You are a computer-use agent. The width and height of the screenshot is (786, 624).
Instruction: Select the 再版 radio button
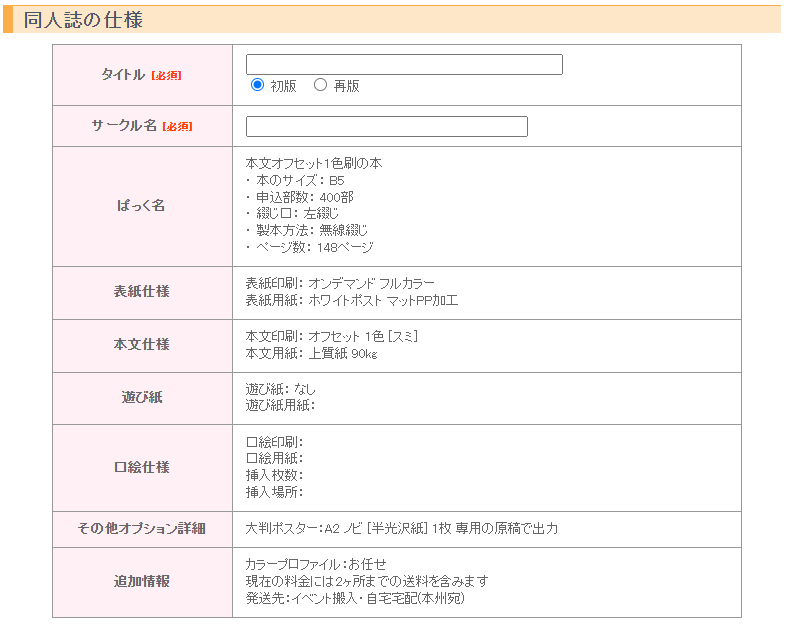320,85
